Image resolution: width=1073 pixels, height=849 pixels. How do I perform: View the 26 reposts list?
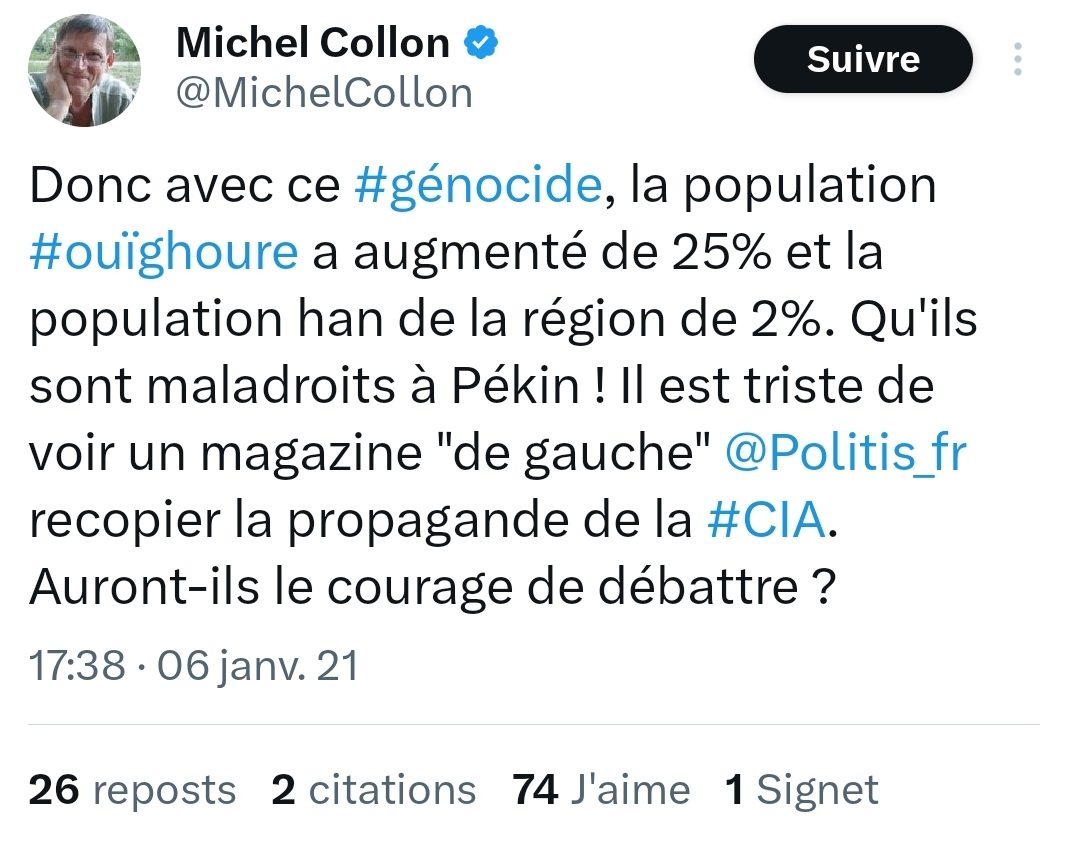(x=132, y=790)
